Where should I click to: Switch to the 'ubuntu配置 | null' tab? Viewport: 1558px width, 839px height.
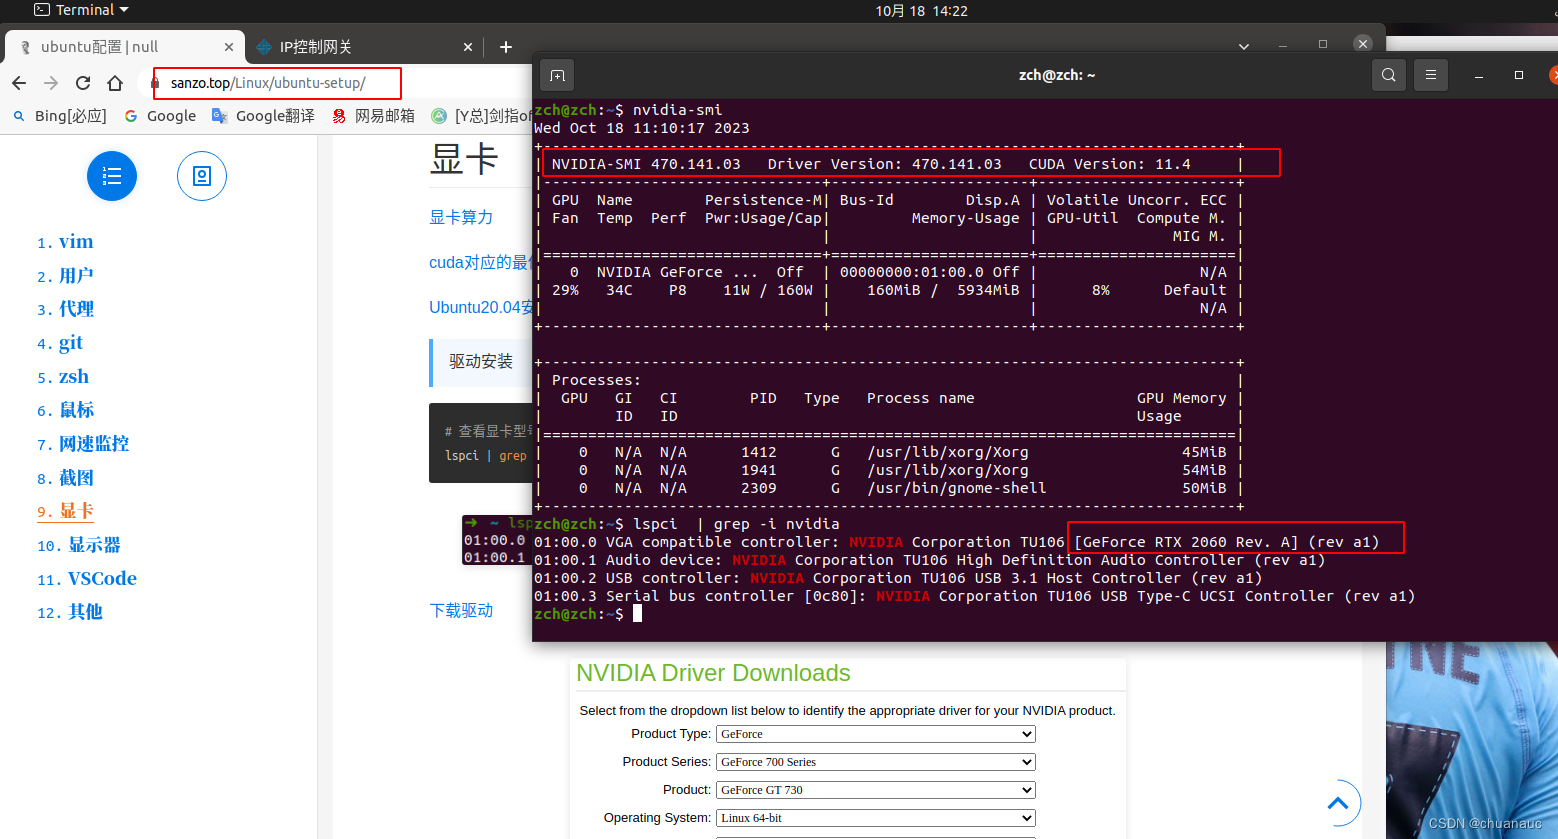[124, 47]
